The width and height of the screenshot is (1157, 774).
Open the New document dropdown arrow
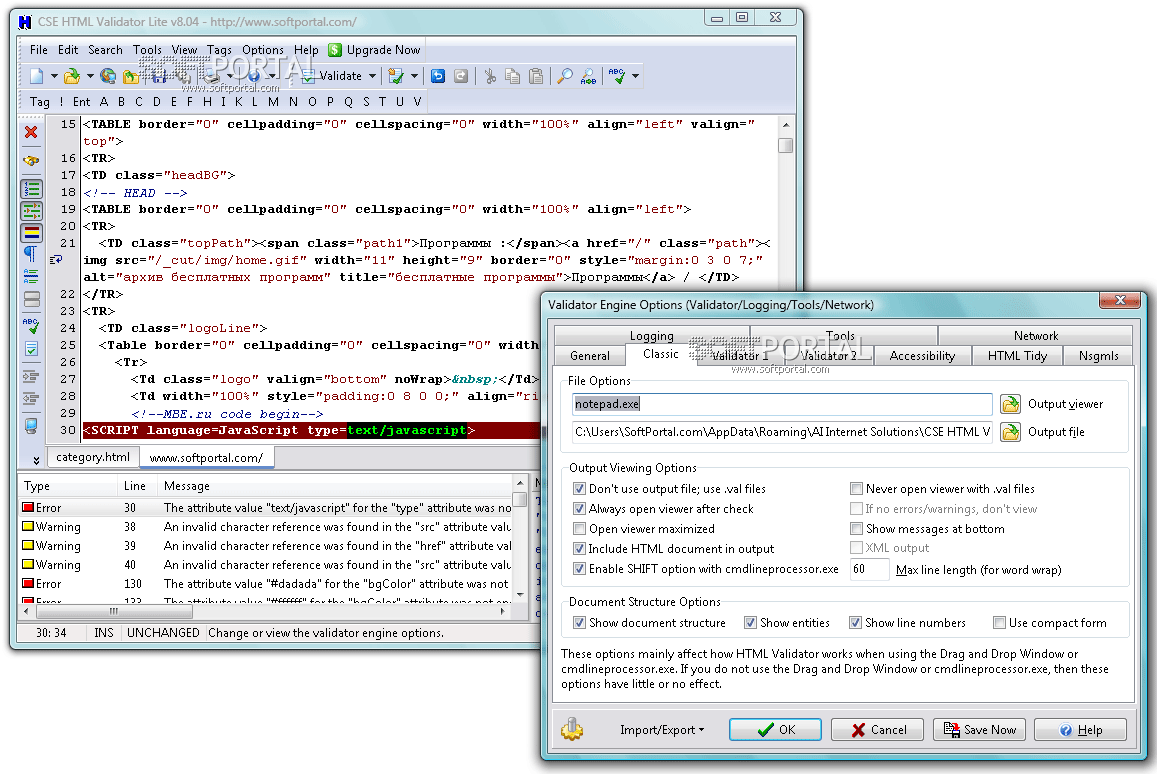(x=54, y=76)
